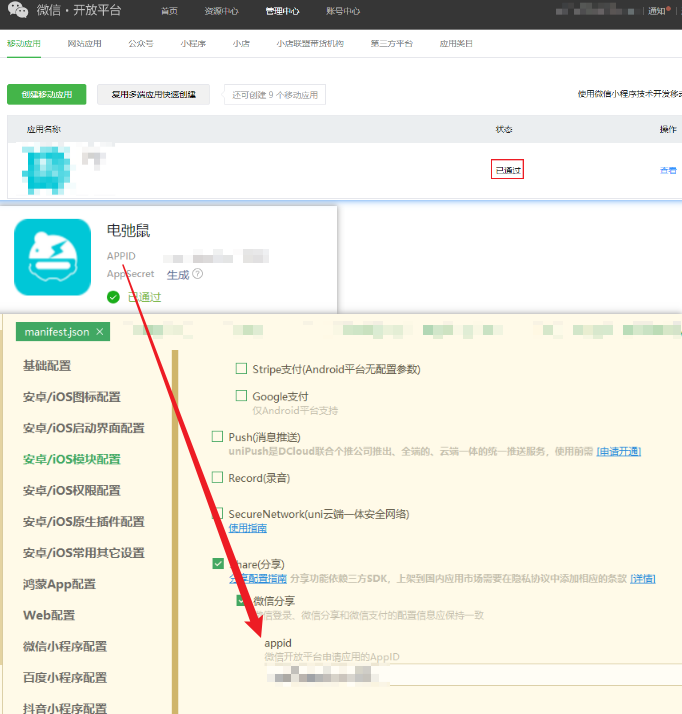This screenshot has height=714, width=682.
Task: Open the 安卓/iOS原生插件配置 section
Action: pyautogui.click(x=84, y=521)
